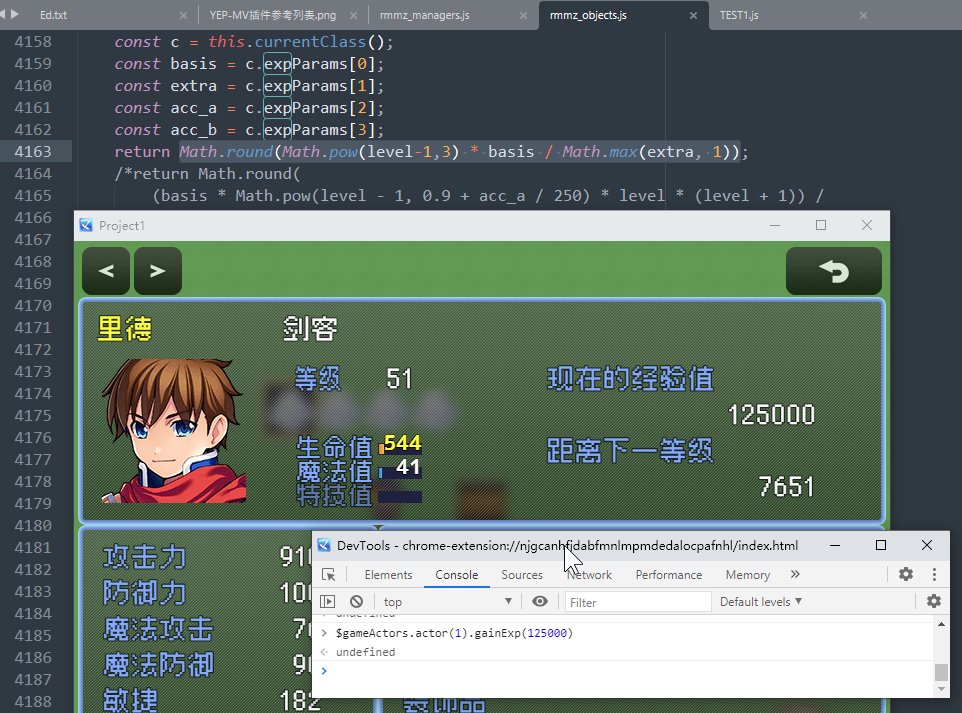Click the 魔法值 MP gauge bar
This screenshot has height=713, width=962.
[400, 472]
